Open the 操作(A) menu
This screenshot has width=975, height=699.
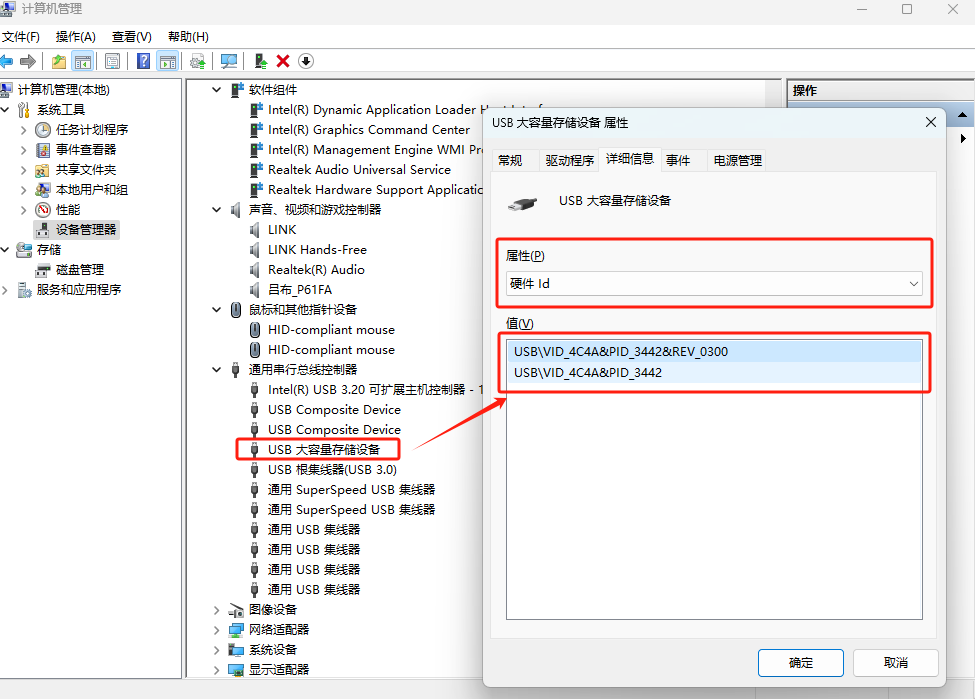[75, 37]
